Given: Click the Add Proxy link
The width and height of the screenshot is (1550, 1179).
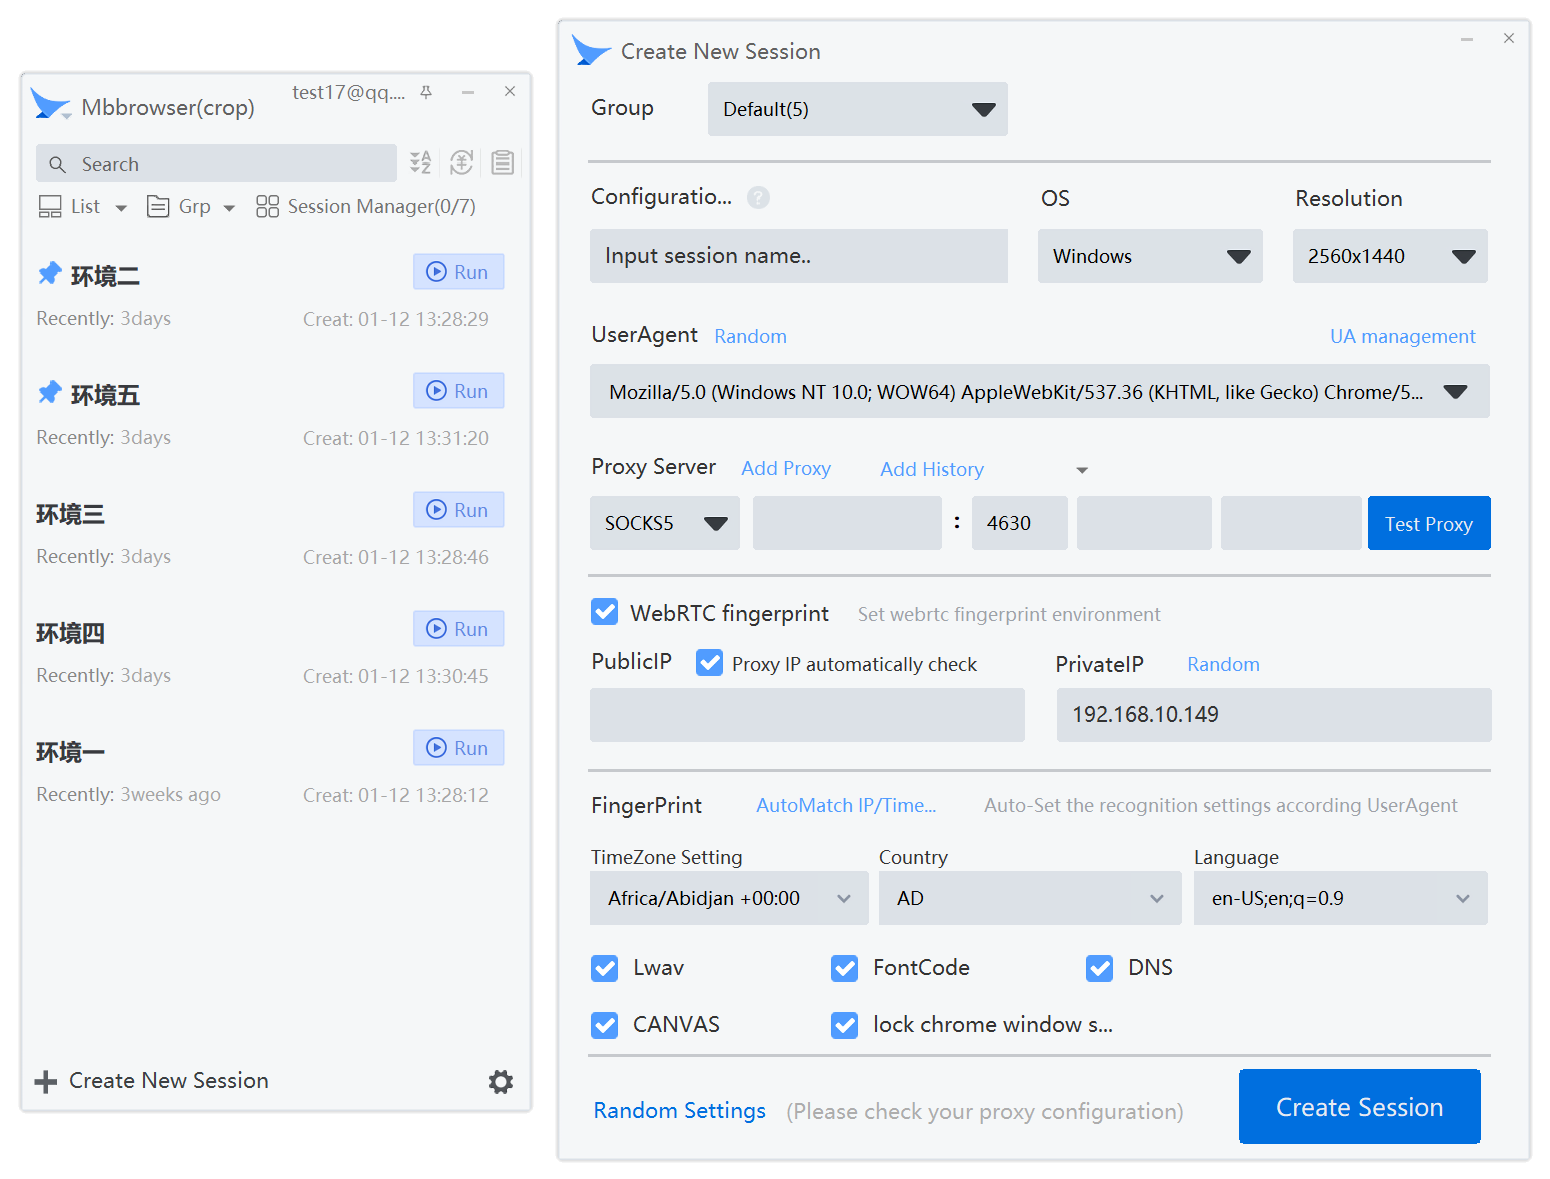Looking at the screenshot, I should pyautogui.click(x=786, y=469).
